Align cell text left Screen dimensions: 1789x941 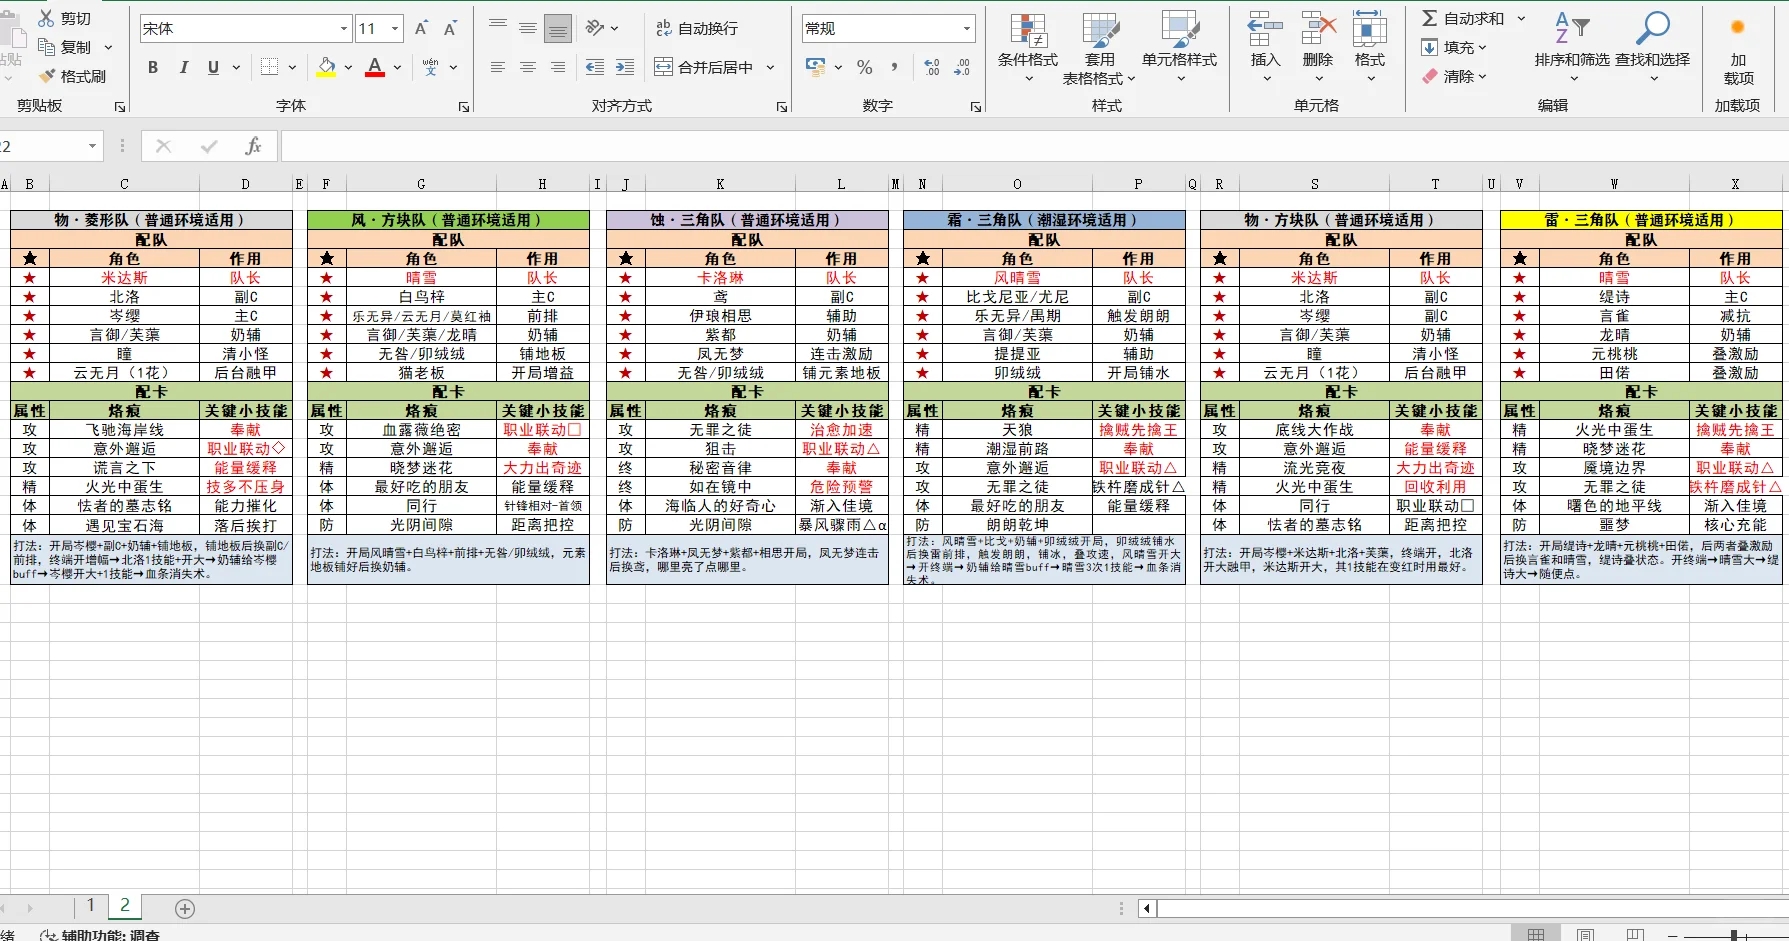pos(498,67)
